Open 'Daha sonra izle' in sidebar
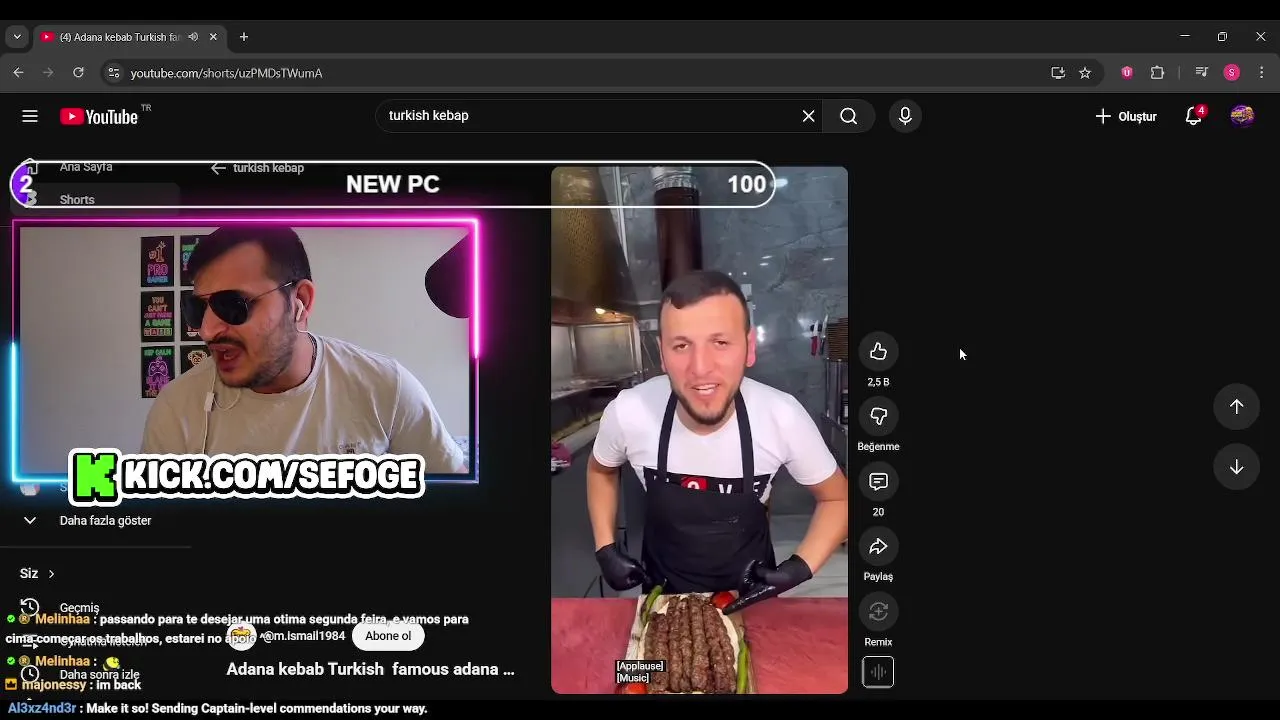This screenshot has width=1280, height=720. 99,675
